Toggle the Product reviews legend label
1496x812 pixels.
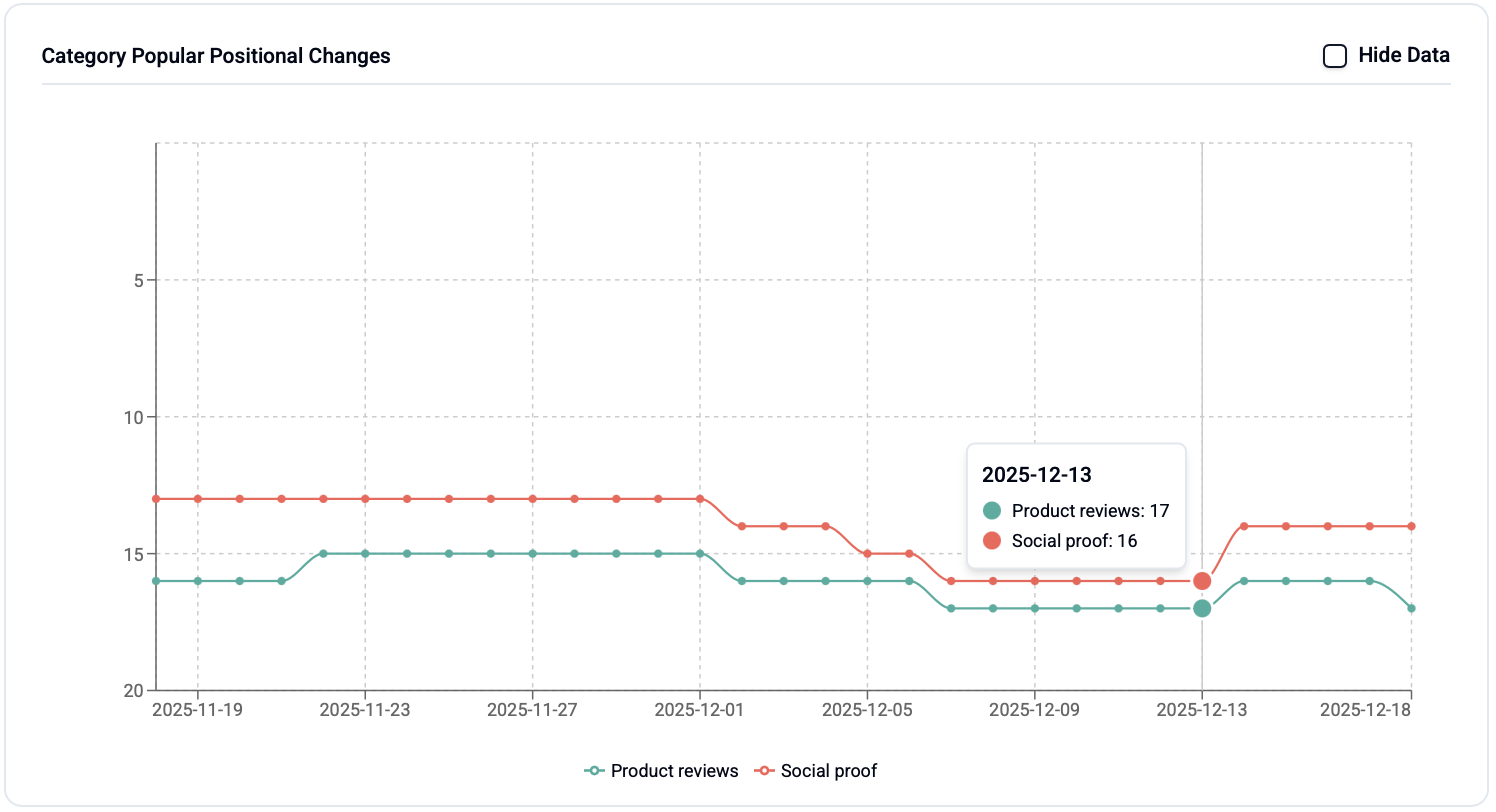click(x=674, y=771)
